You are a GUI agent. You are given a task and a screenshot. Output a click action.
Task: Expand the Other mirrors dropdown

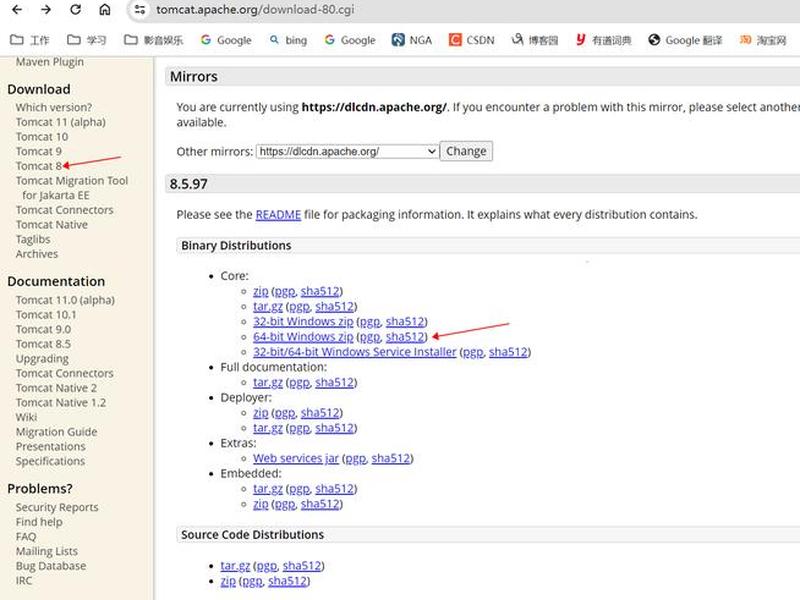[347, 152]
